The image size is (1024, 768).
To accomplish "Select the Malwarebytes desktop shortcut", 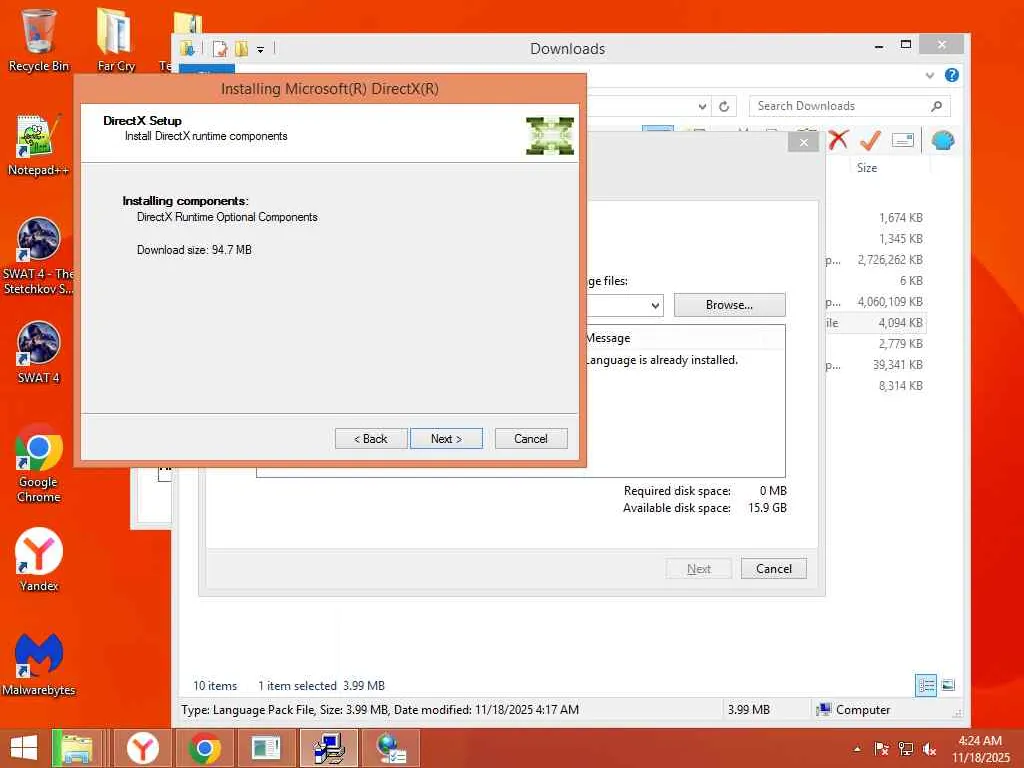I will click(x=38, y=665).
